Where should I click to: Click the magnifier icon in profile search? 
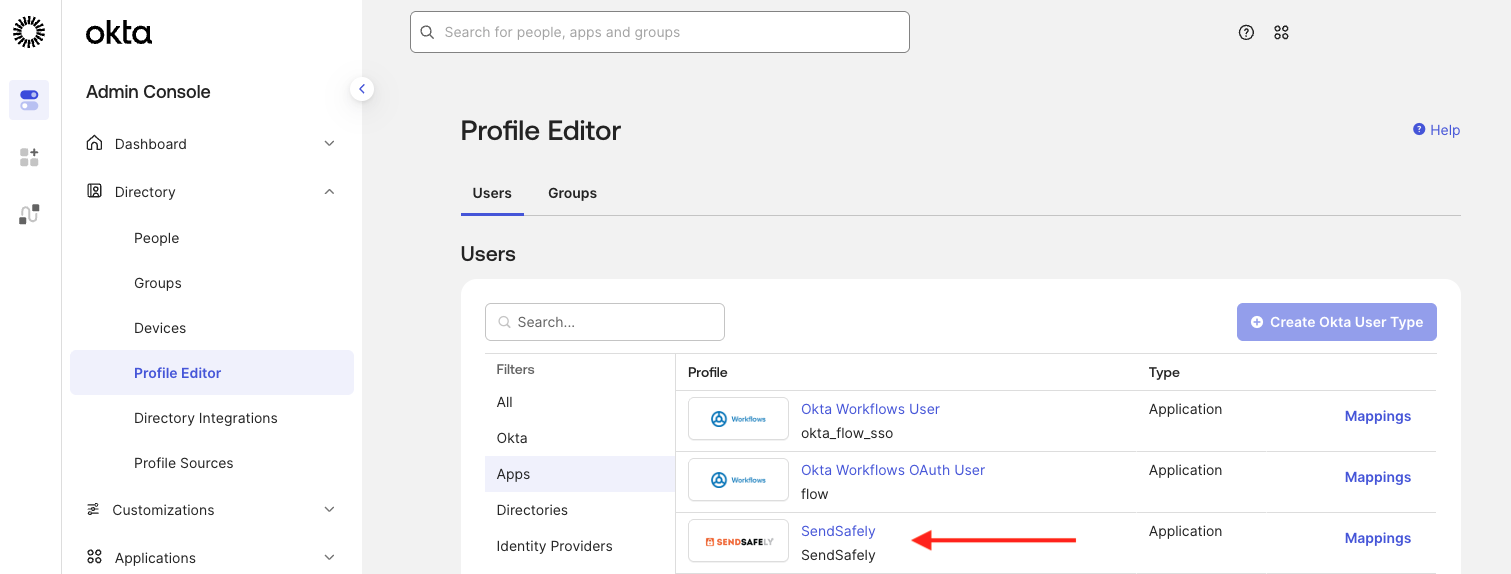point(504,322)
